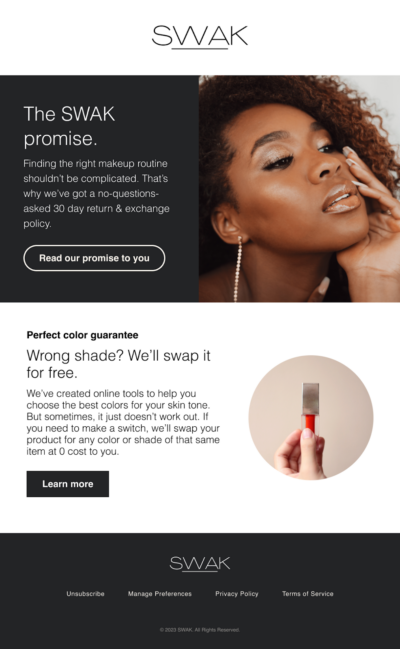Open the Privacy Policy link

(x=237, y=594)
